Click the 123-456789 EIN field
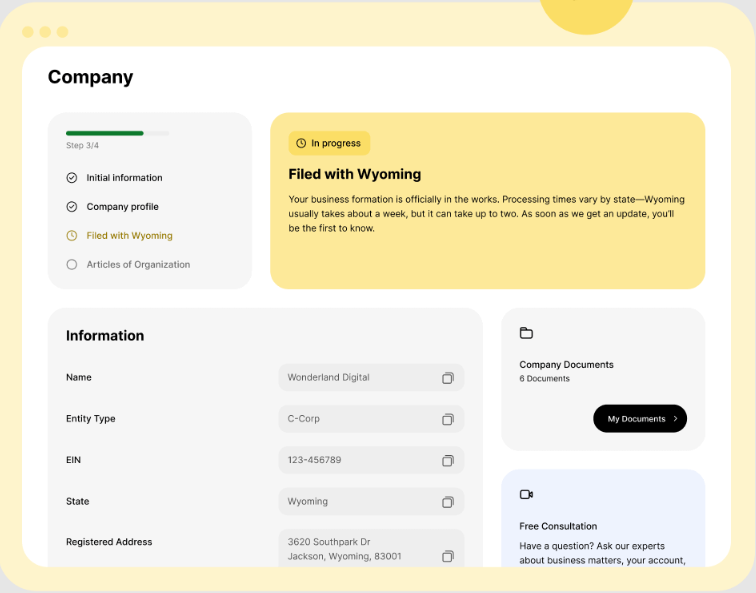The height and width of the screenshot is (593, 756). pos(358,461)
